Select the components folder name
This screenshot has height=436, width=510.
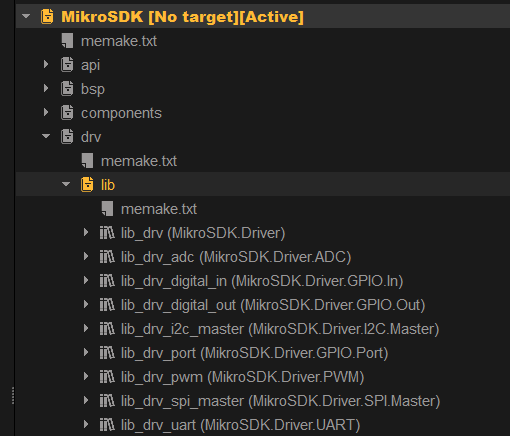point(121,114)
